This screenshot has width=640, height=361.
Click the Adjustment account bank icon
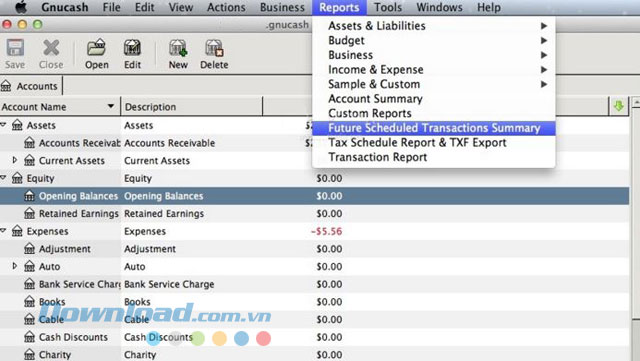29,249
